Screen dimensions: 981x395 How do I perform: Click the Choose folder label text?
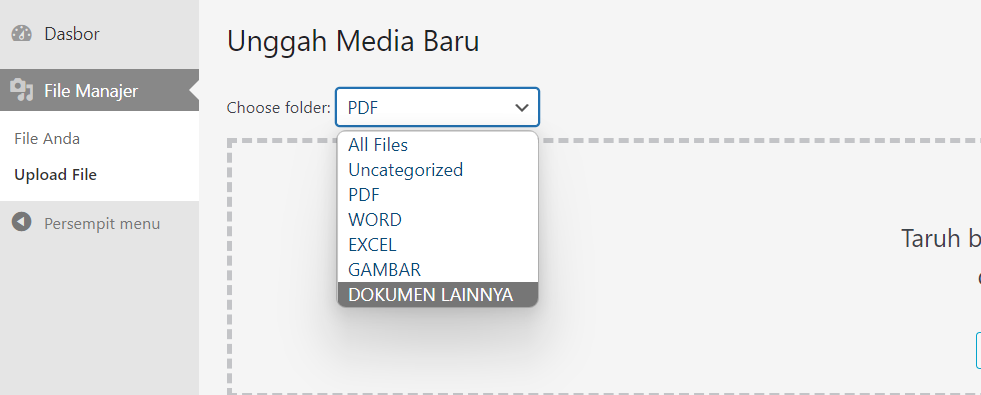(x=278, y=108)
